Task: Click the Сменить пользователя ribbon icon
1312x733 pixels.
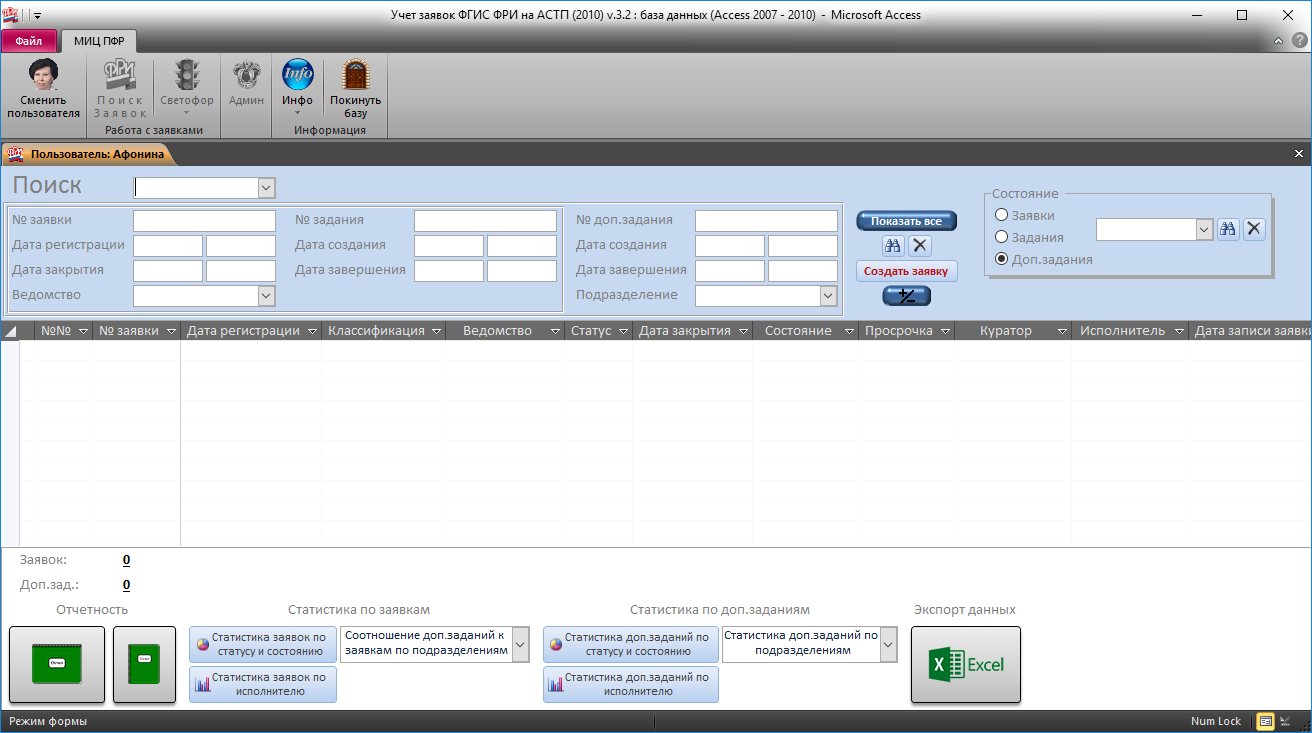Action: (x=43, y=78)
